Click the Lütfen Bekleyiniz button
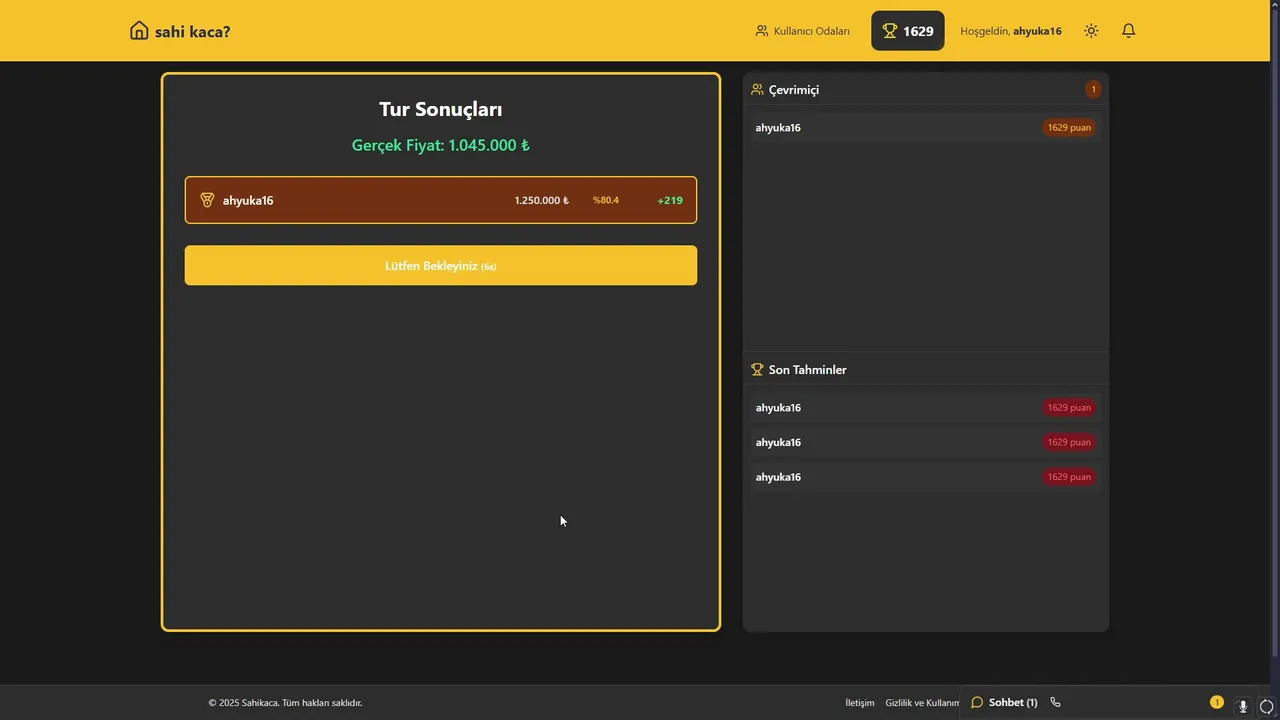 point(441,266)
